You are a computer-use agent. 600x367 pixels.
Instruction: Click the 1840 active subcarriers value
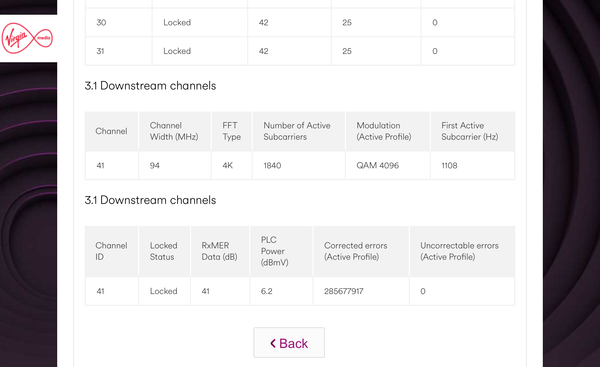click(272, 165)
